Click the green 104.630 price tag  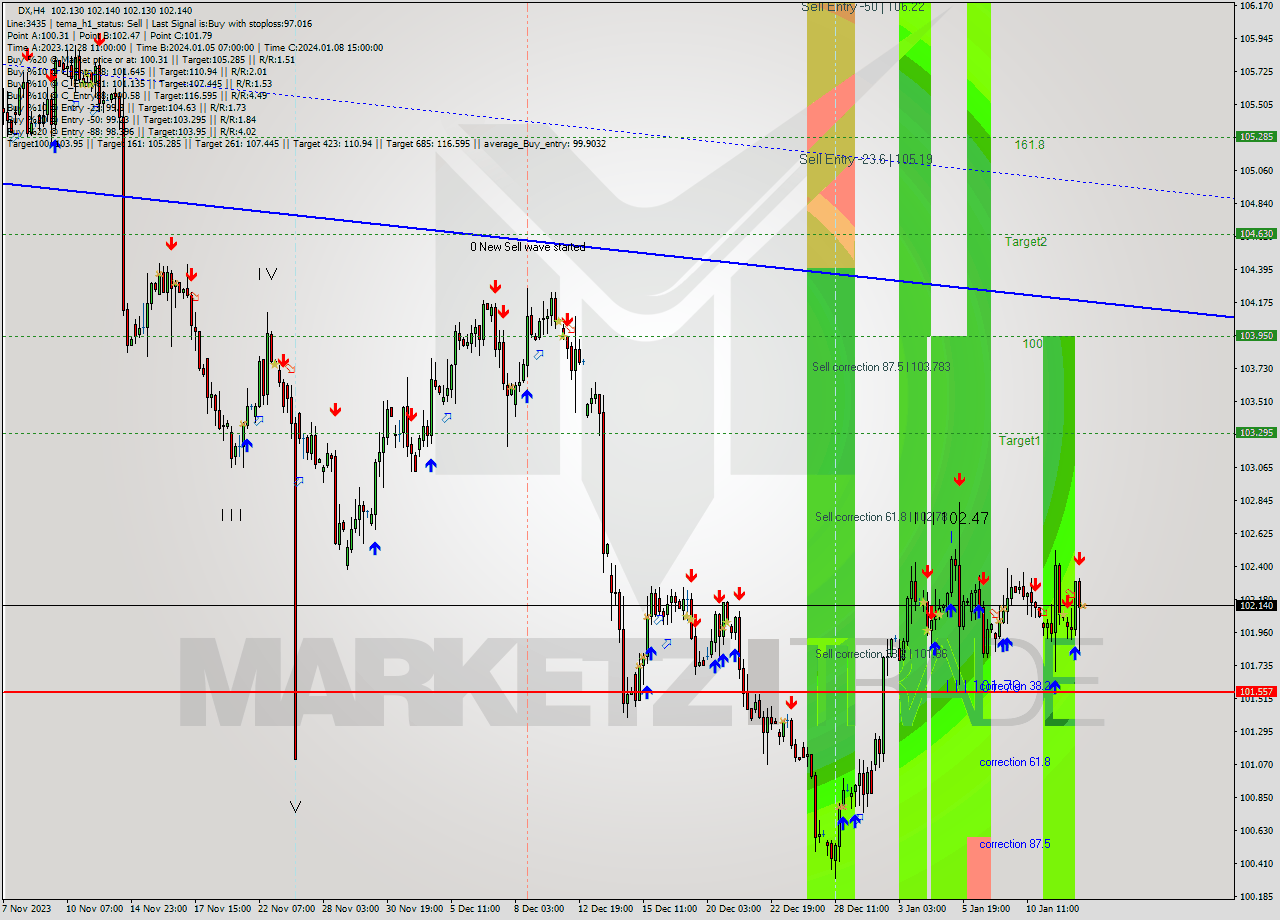pyautogui.click(x=1256, y=234)
